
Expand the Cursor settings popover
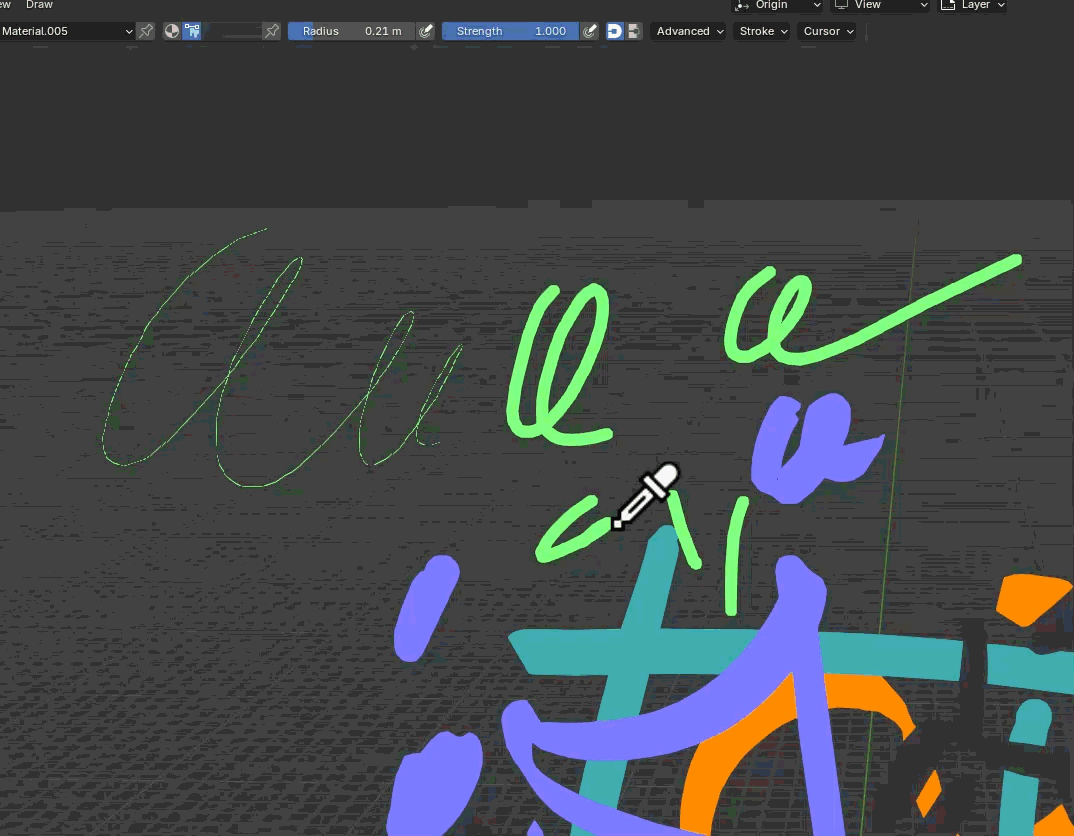point(827,31)
